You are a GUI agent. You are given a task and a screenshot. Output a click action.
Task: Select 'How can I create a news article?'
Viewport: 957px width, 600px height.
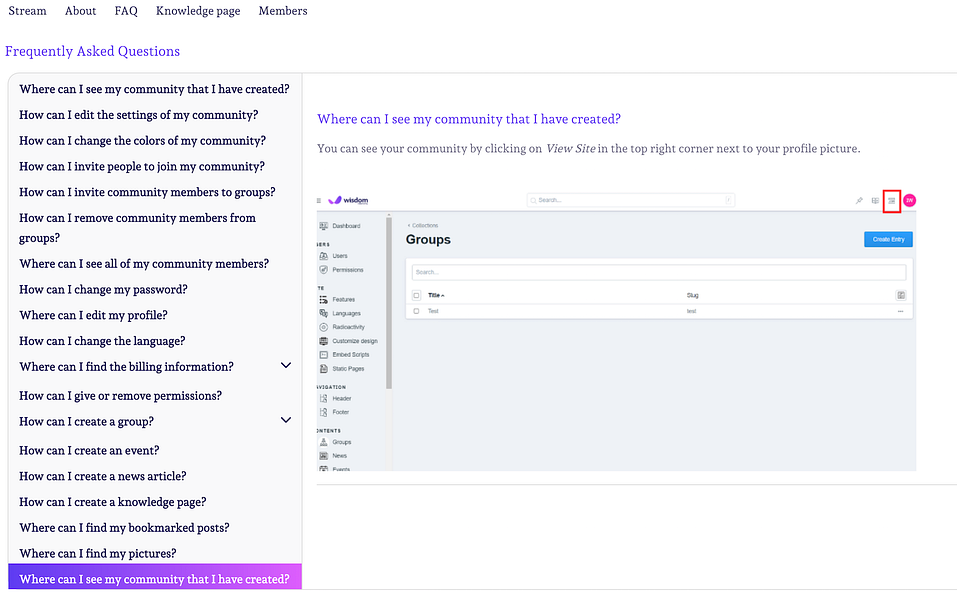click(x=103, y=476)
